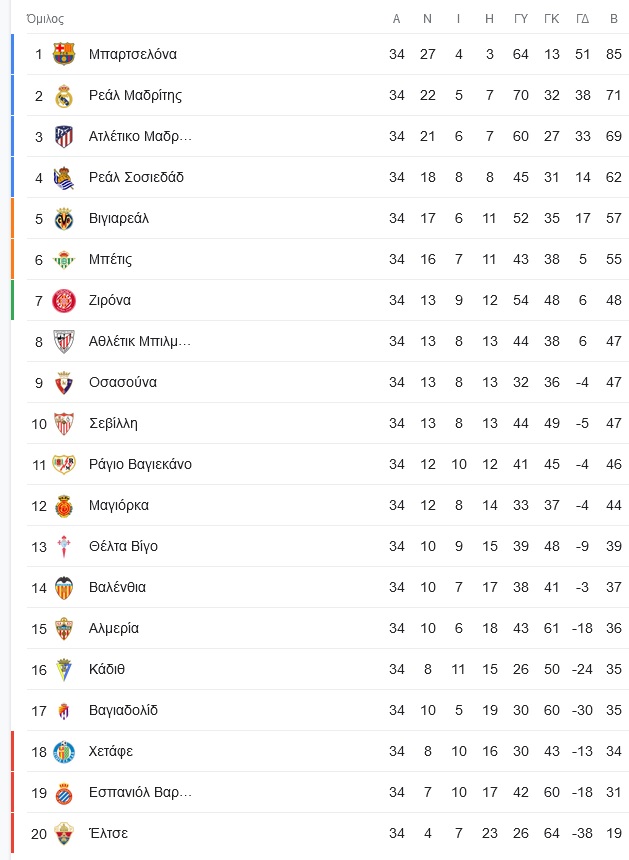
Task: Select the Οσασούνα team name
Action: pos(123,382)
